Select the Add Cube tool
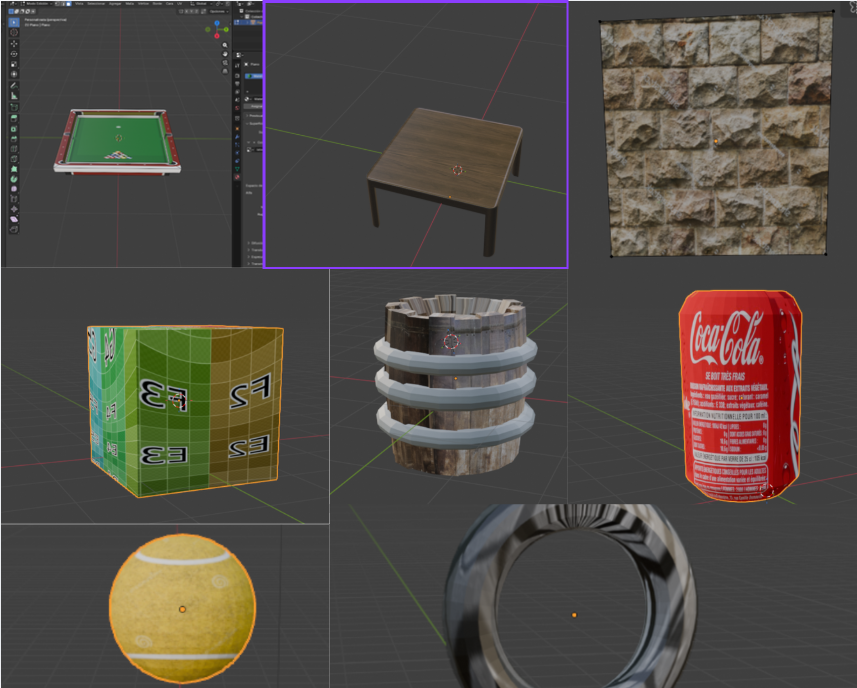The height and width of the screenshot is (688, 857). [x=14, y=107]
